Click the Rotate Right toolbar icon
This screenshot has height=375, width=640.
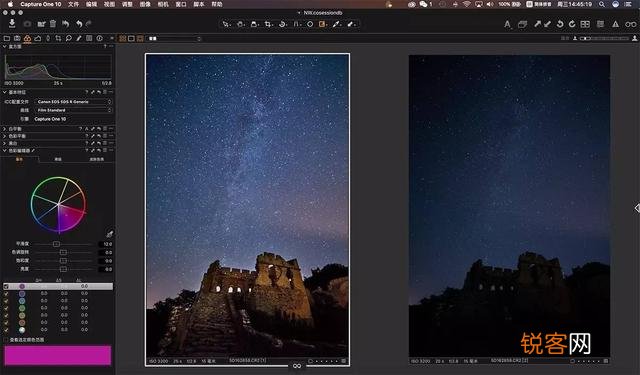572,24
